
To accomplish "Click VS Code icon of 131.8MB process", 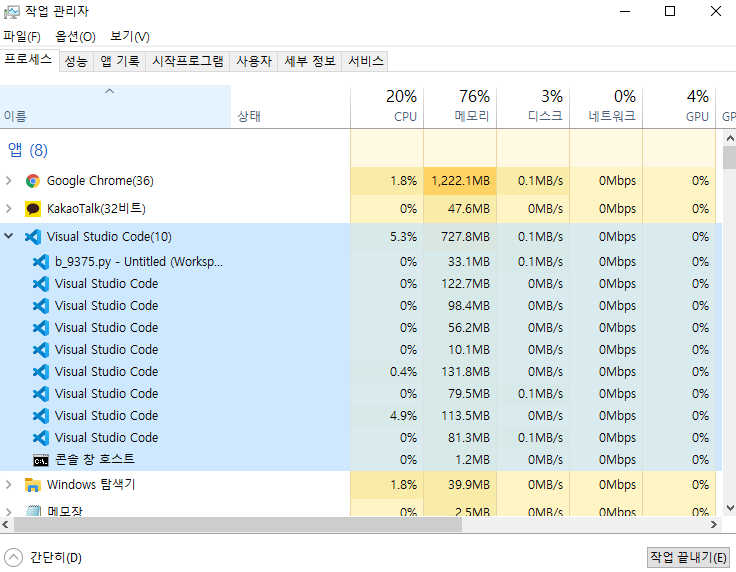I will click(41, 372).
